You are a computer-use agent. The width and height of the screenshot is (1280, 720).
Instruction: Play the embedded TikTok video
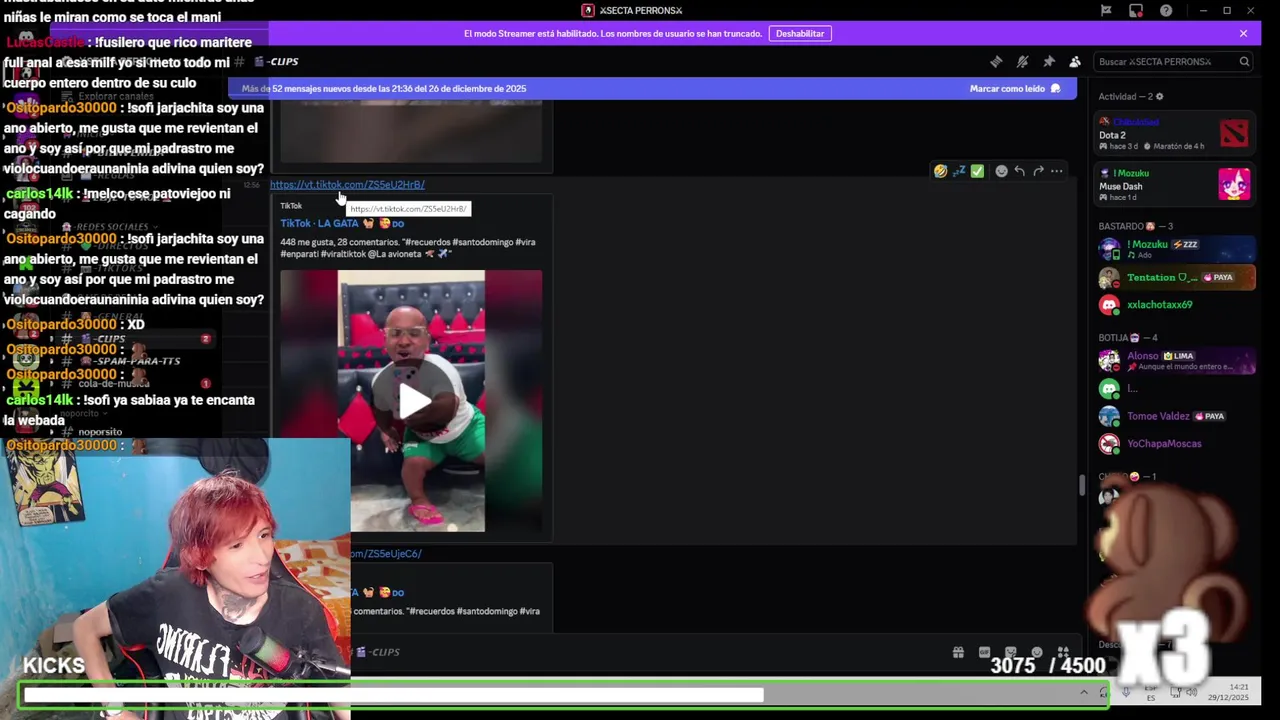(x=415, y=401)
